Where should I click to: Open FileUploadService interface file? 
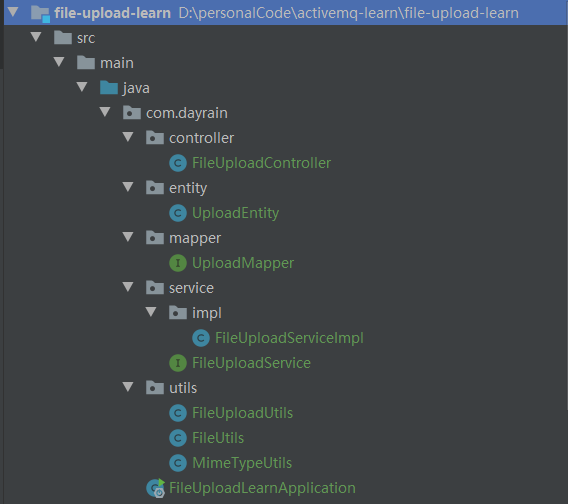click(251, 363)
